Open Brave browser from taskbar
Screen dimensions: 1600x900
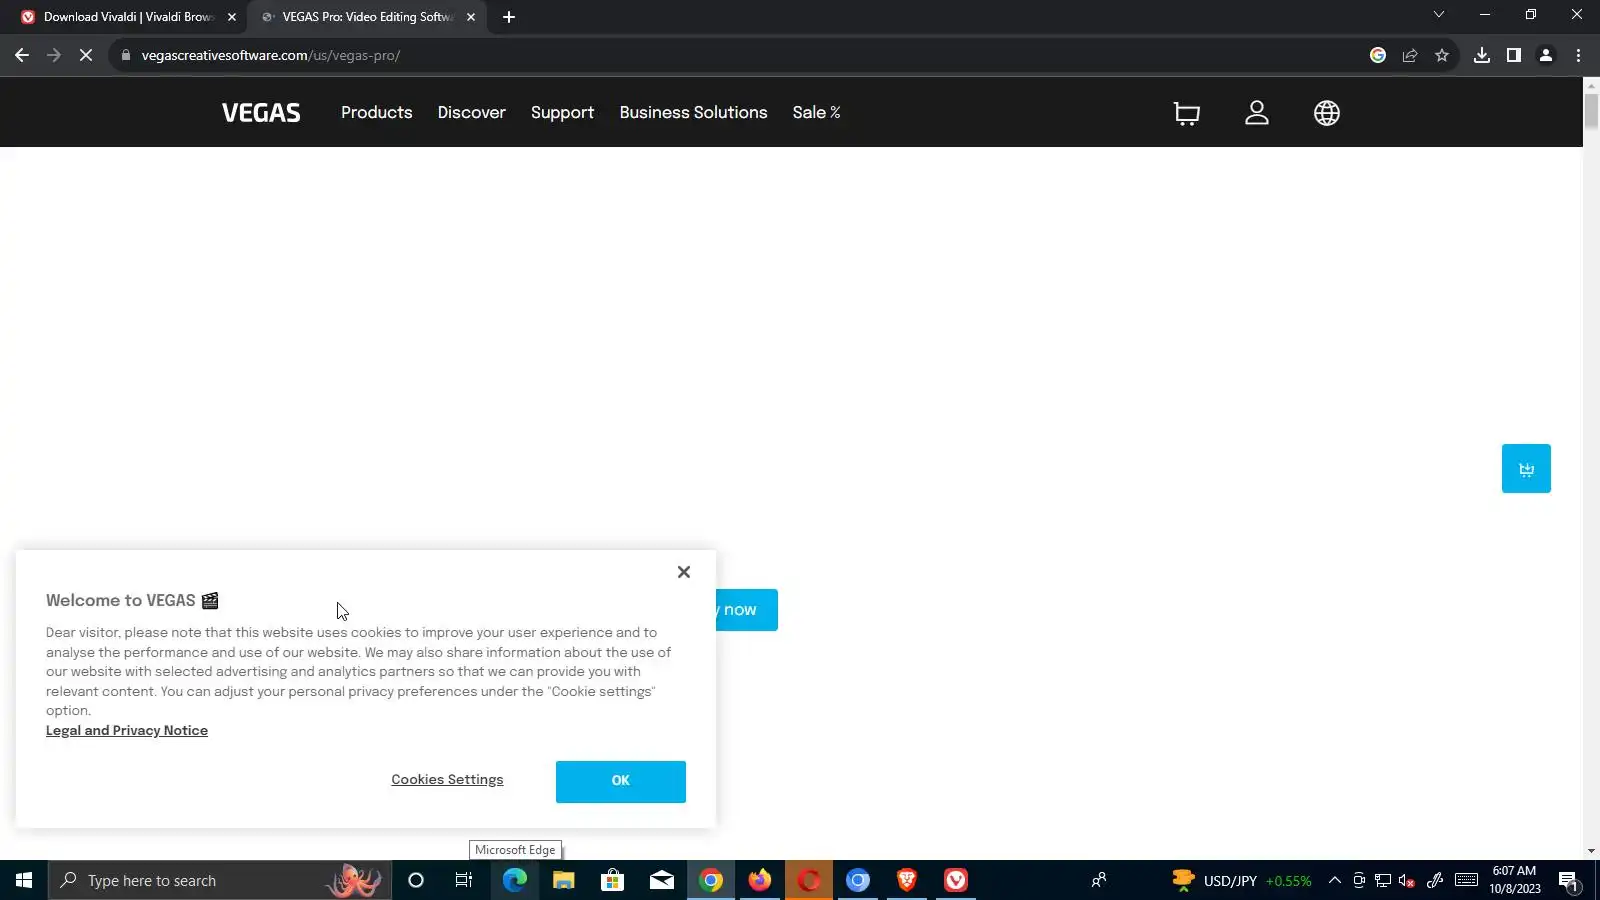[907, 880]
